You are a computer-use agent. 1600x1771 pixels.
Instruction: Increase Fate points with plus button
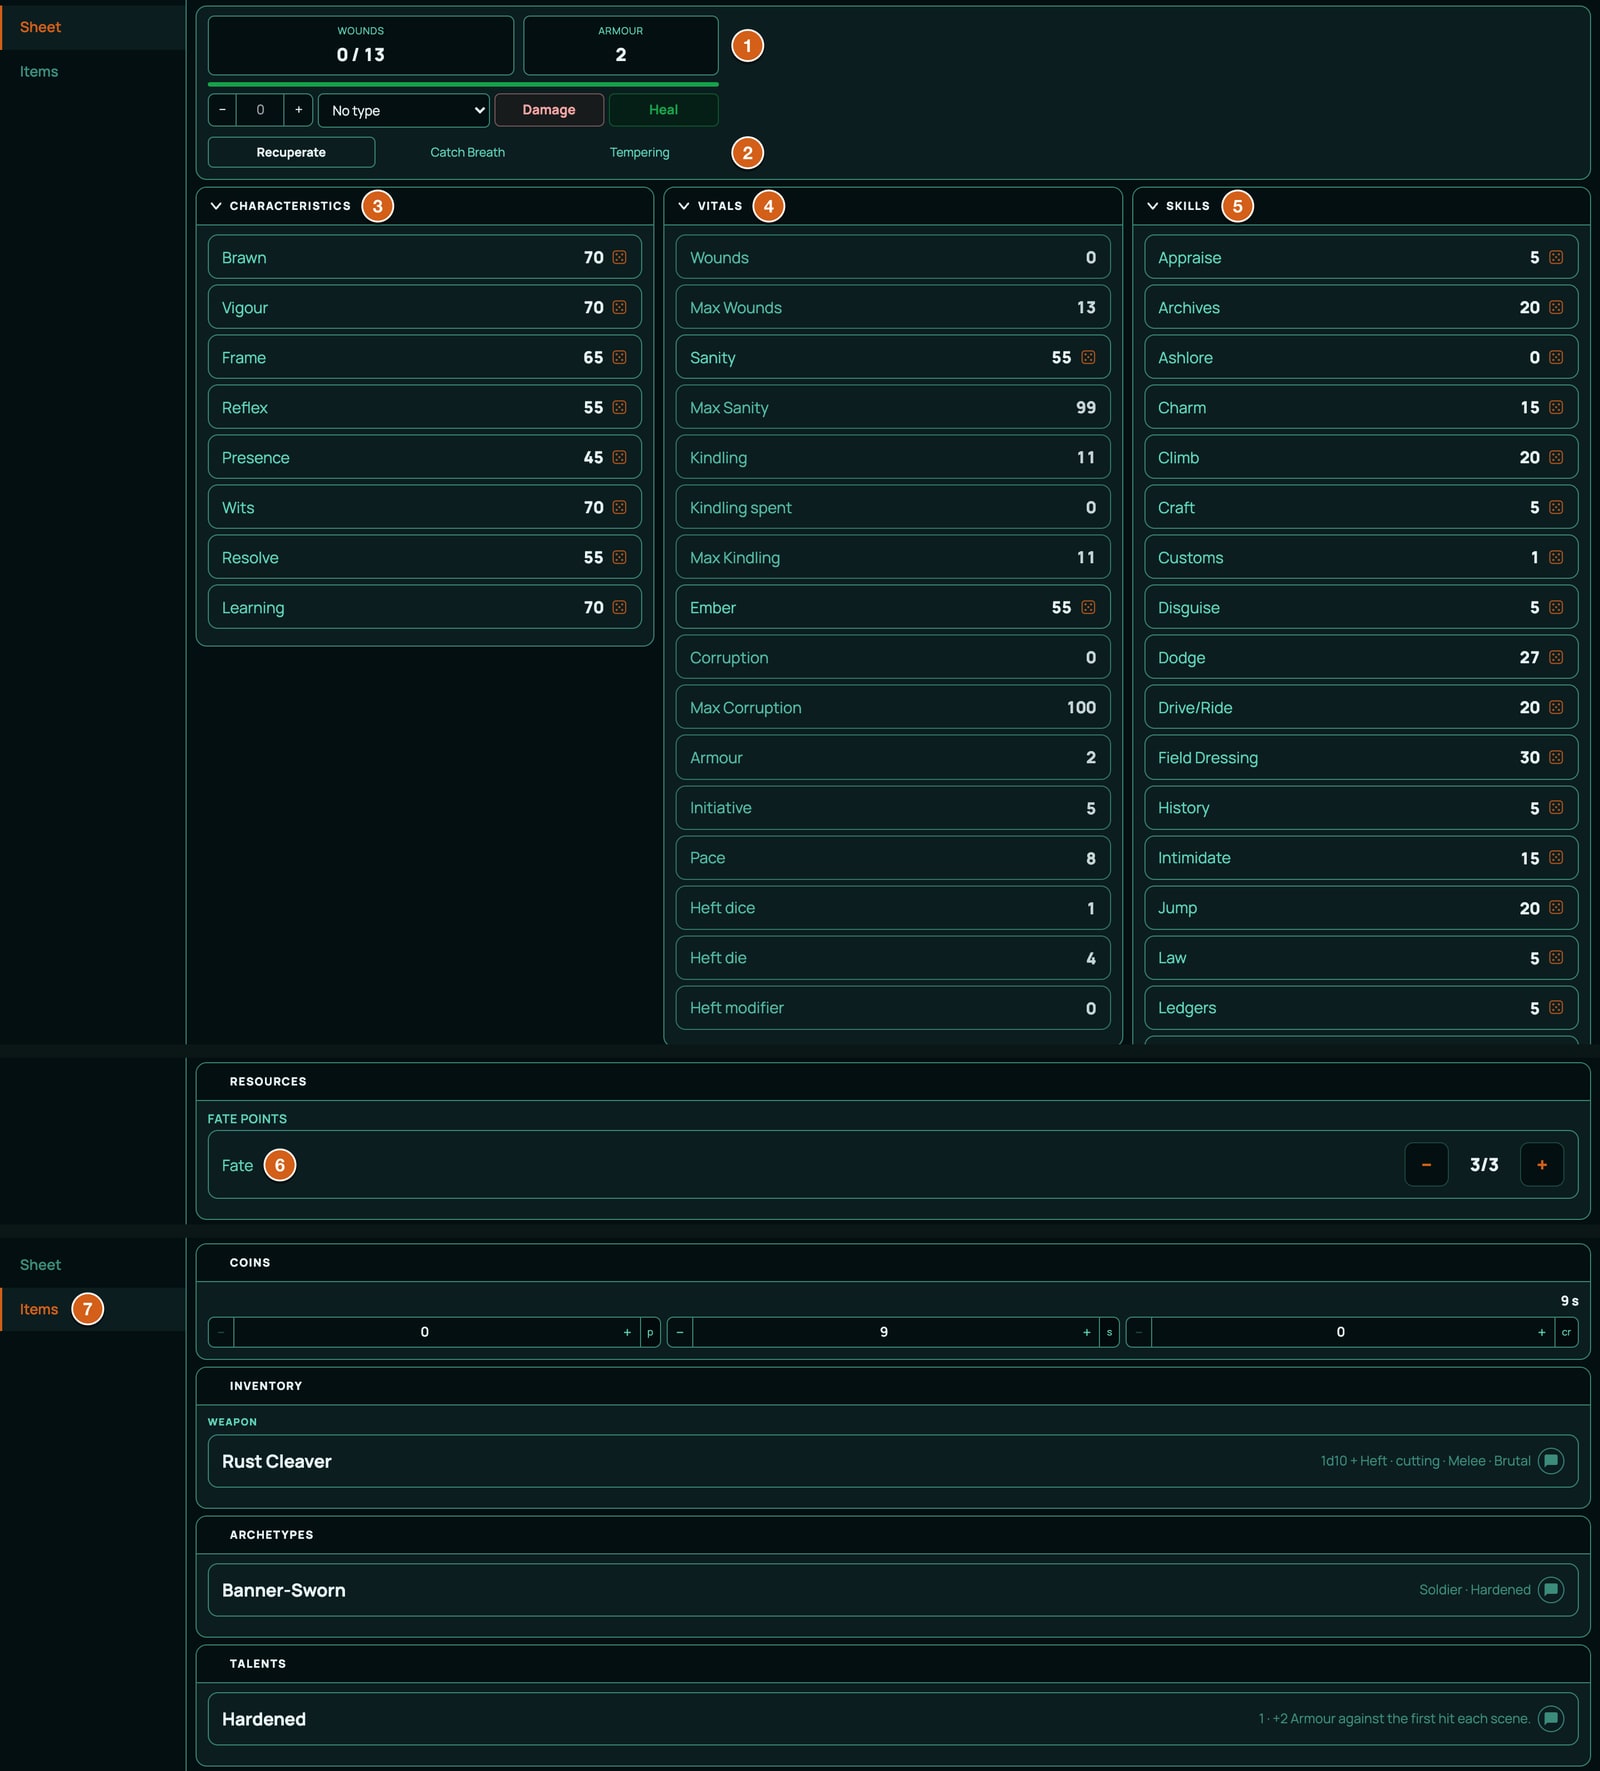(x=1542, y=1165)
